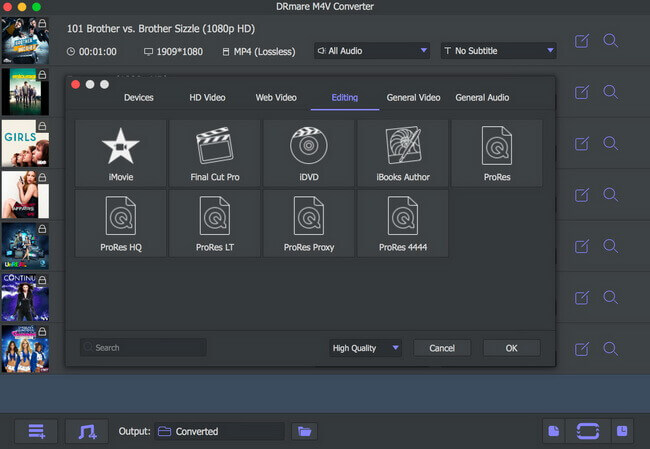The width and height of the screenshot is (650, 449).
Task: Open the edit icon in the Entourage row
Action: point(582,92)
